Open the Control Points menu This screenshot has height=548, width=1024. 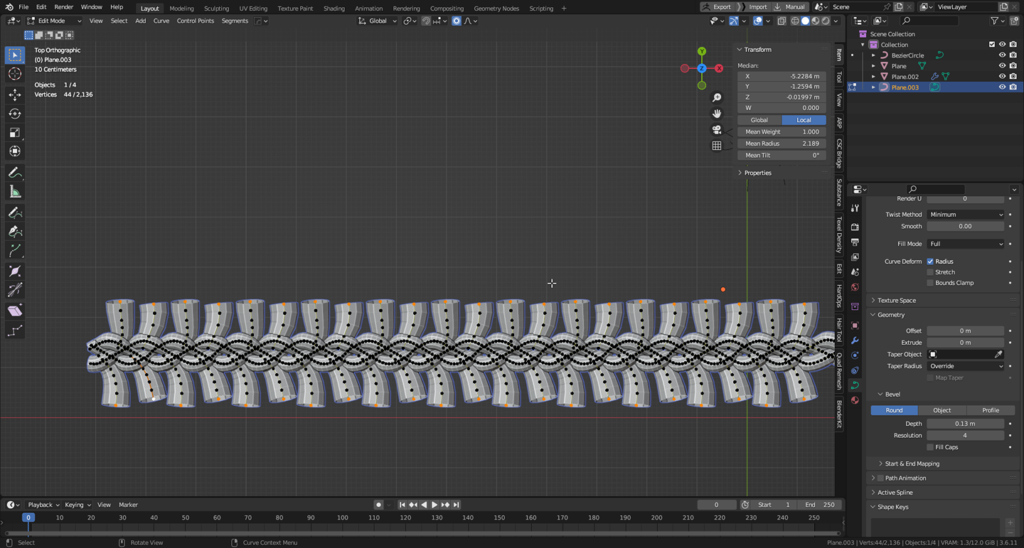click(x=195, y=21)
